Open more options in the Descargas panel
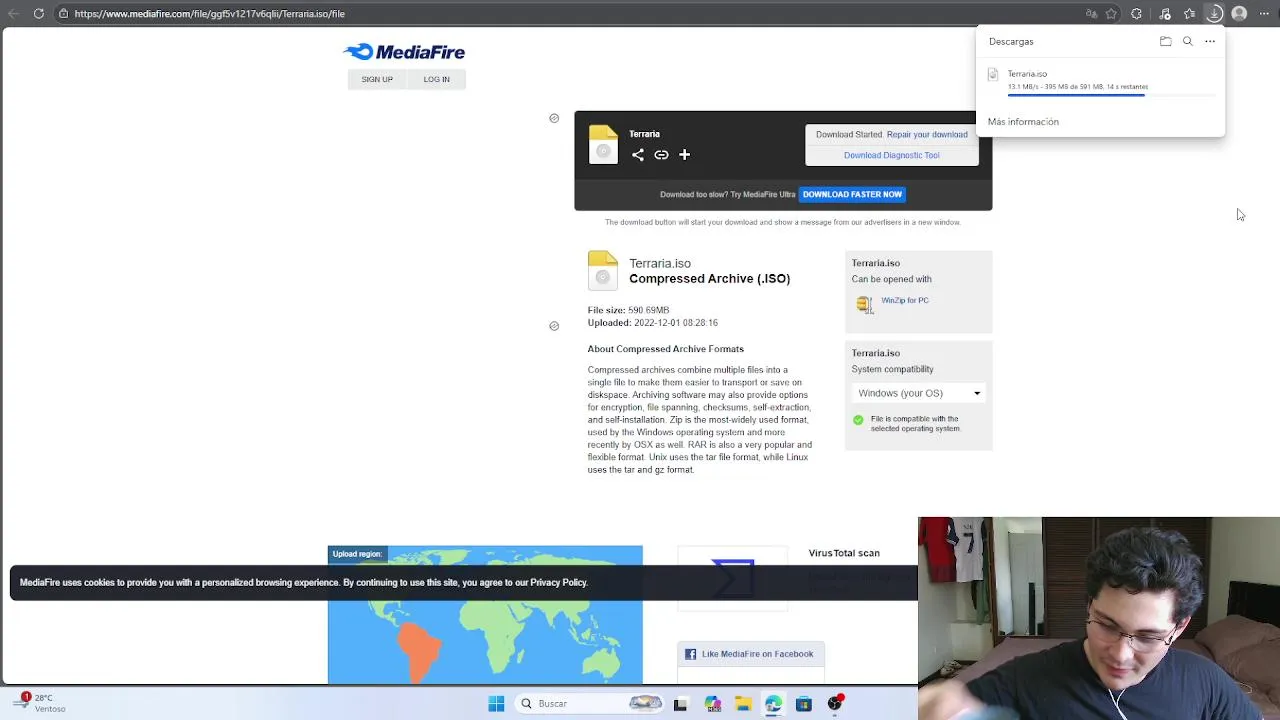1280x720 pixels. pos(1209,41)
